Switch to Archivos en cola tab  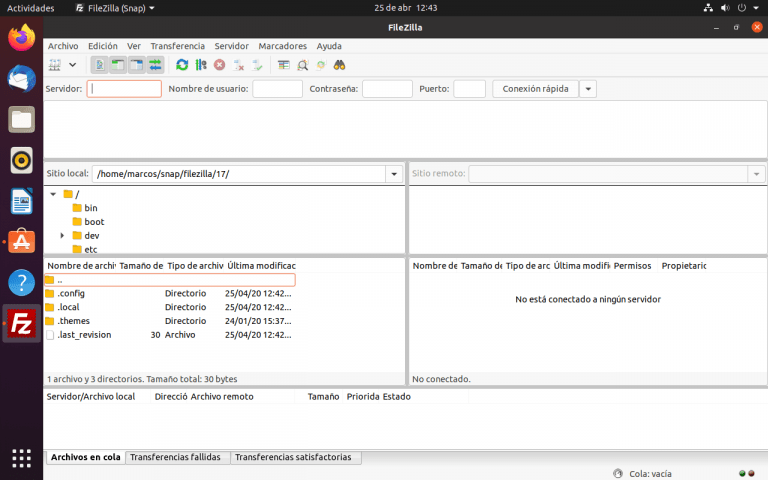86,457
